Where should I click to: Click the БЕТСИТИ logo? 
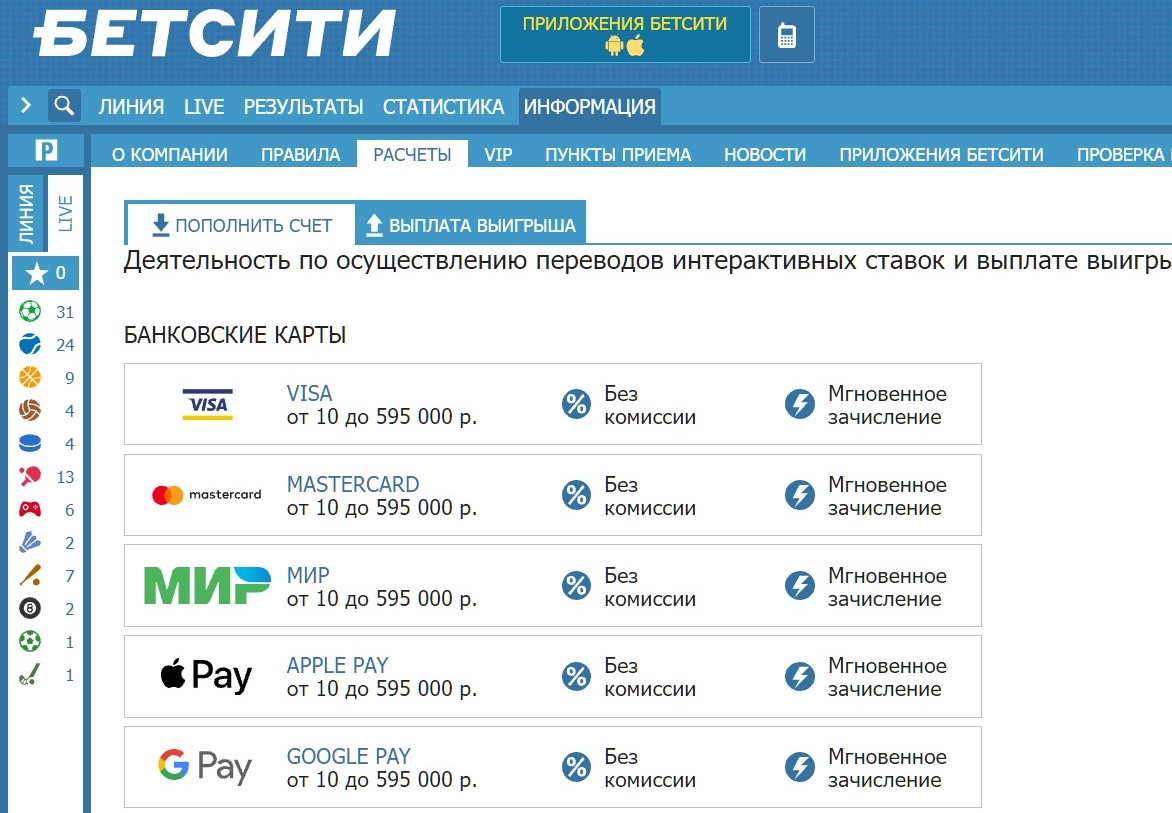coord(214,33)
